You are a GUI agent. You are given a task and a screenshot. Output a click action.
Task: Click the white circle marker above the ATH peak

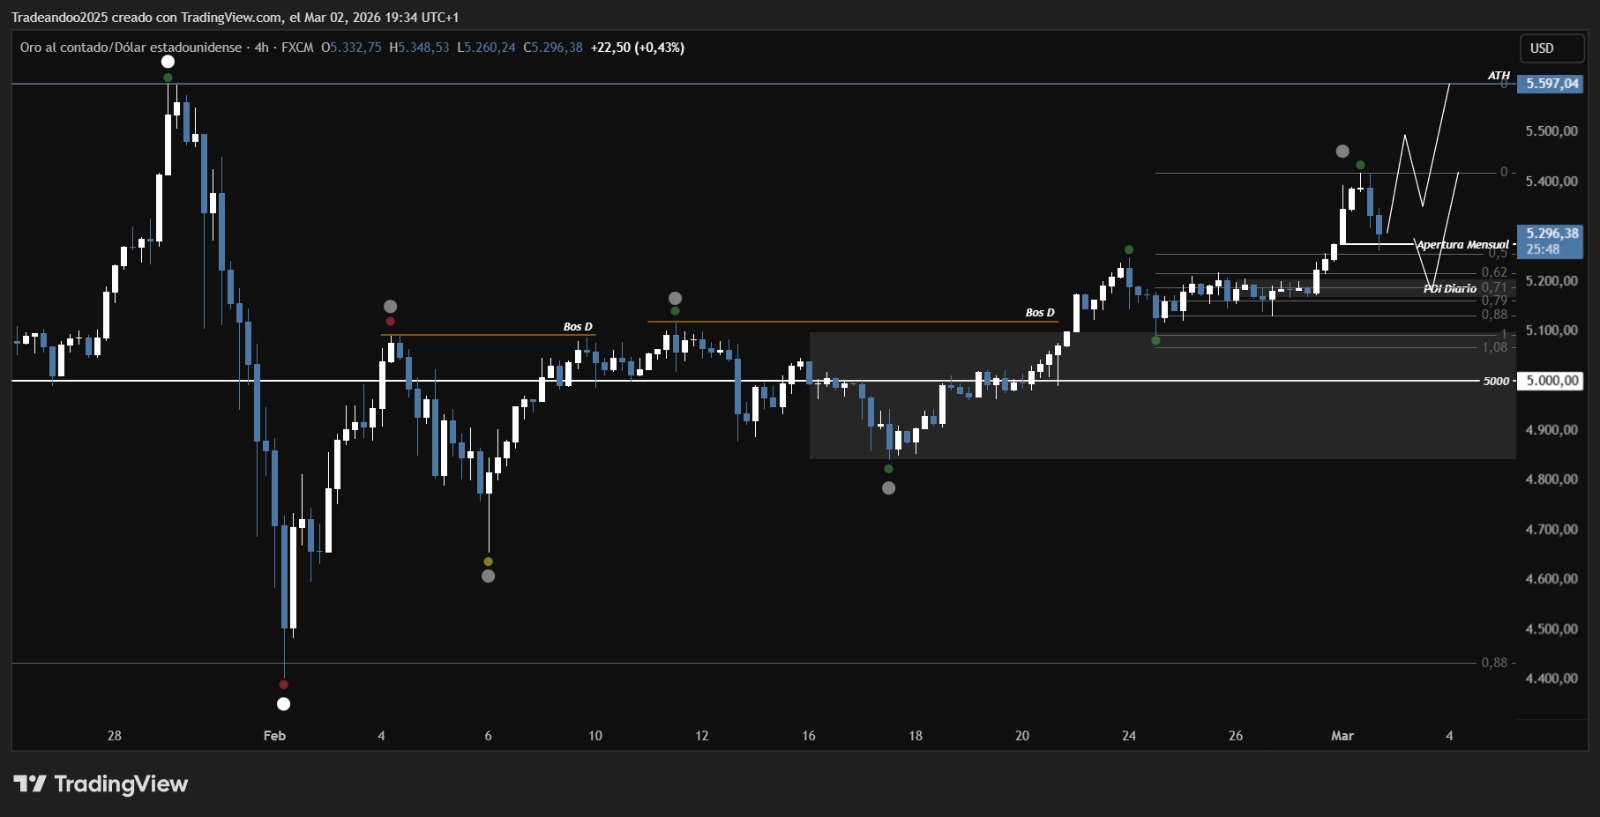click(168, 62)
